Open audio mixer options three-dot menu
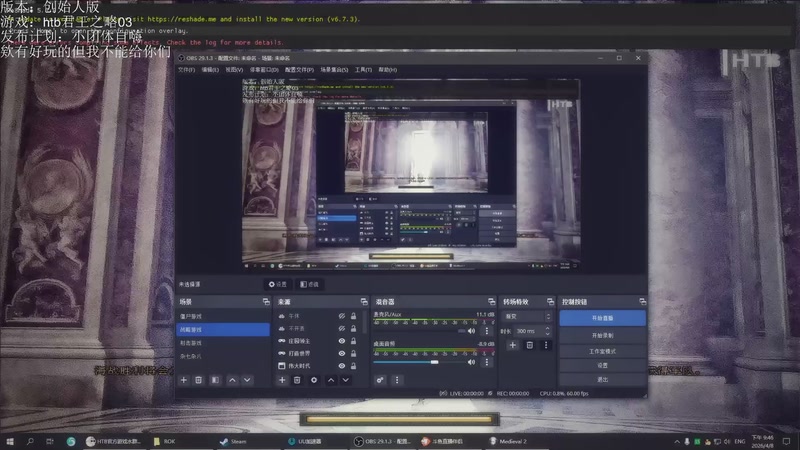Viewport: 800px width, 450px height. [x=397, y=380]
